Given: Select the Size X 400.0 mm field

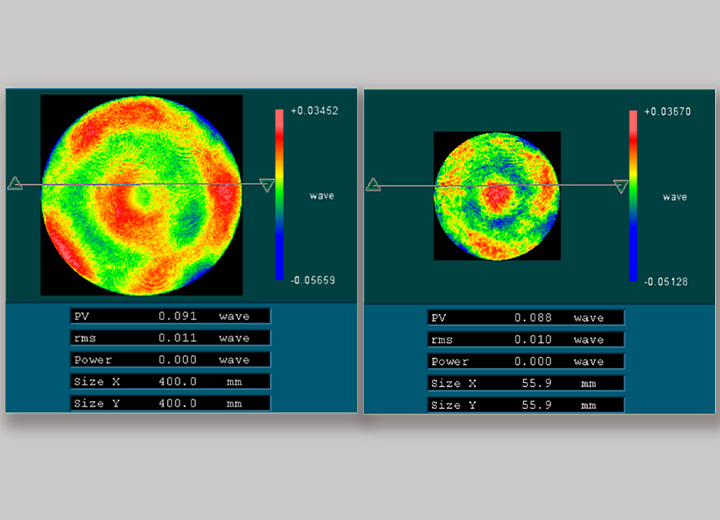Looking at the screenshot, I should [170, 381].
